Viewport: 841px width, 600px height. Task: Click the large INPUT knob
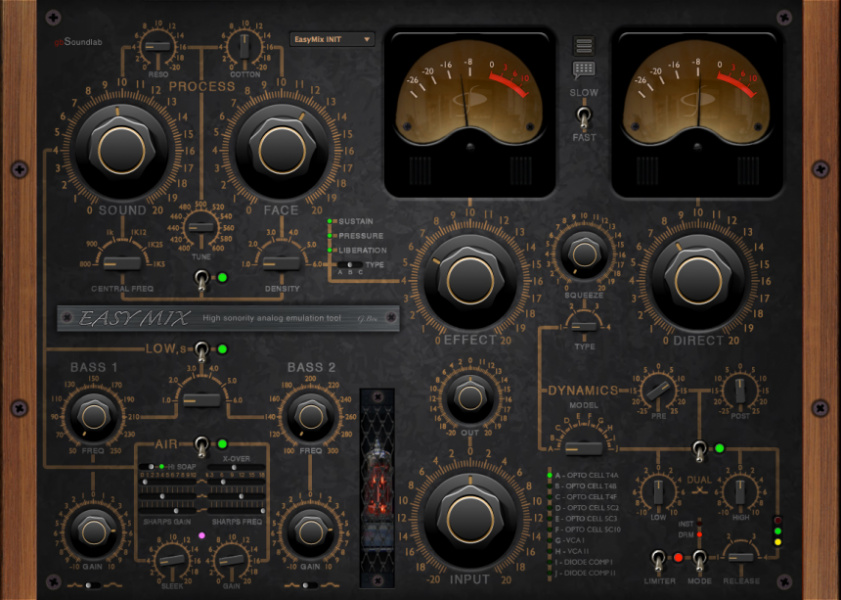click(470, 519)
